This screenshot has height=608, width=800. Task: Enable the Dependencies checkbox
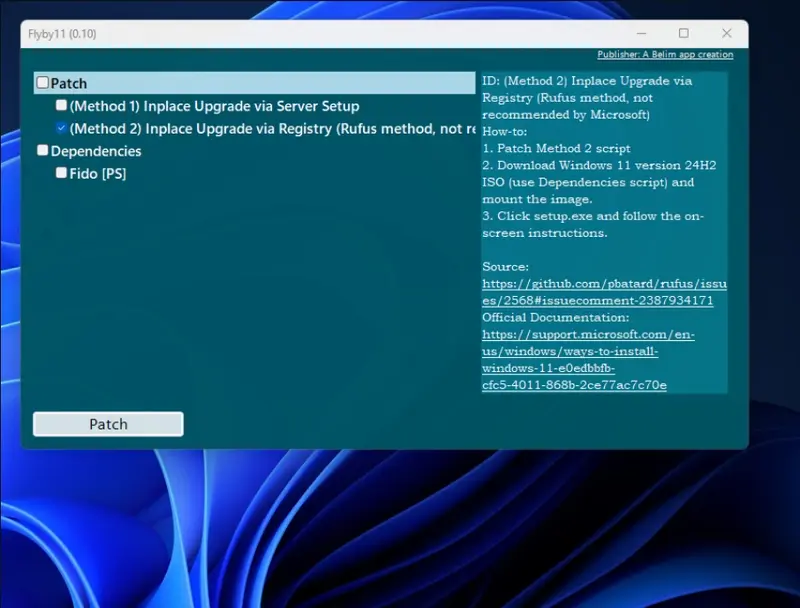point(43,150)
